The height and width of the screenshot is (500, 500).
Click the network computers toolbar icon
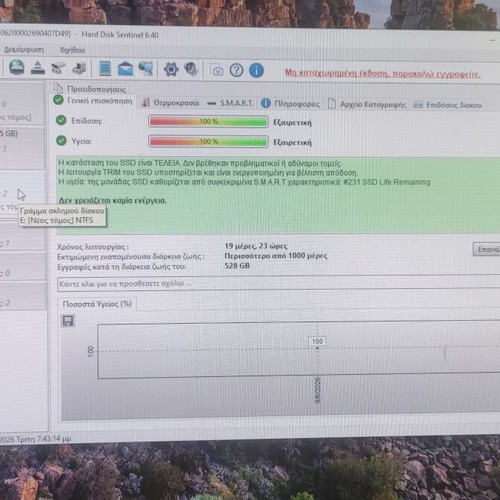point(146,69)
